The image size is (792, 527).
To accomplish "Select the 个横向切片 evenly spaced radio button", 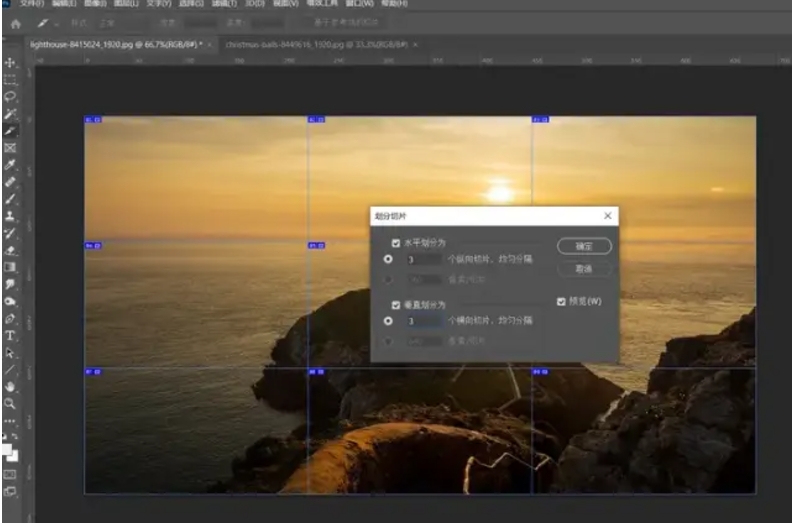I will pyautogui.click(x=388, y=321).
